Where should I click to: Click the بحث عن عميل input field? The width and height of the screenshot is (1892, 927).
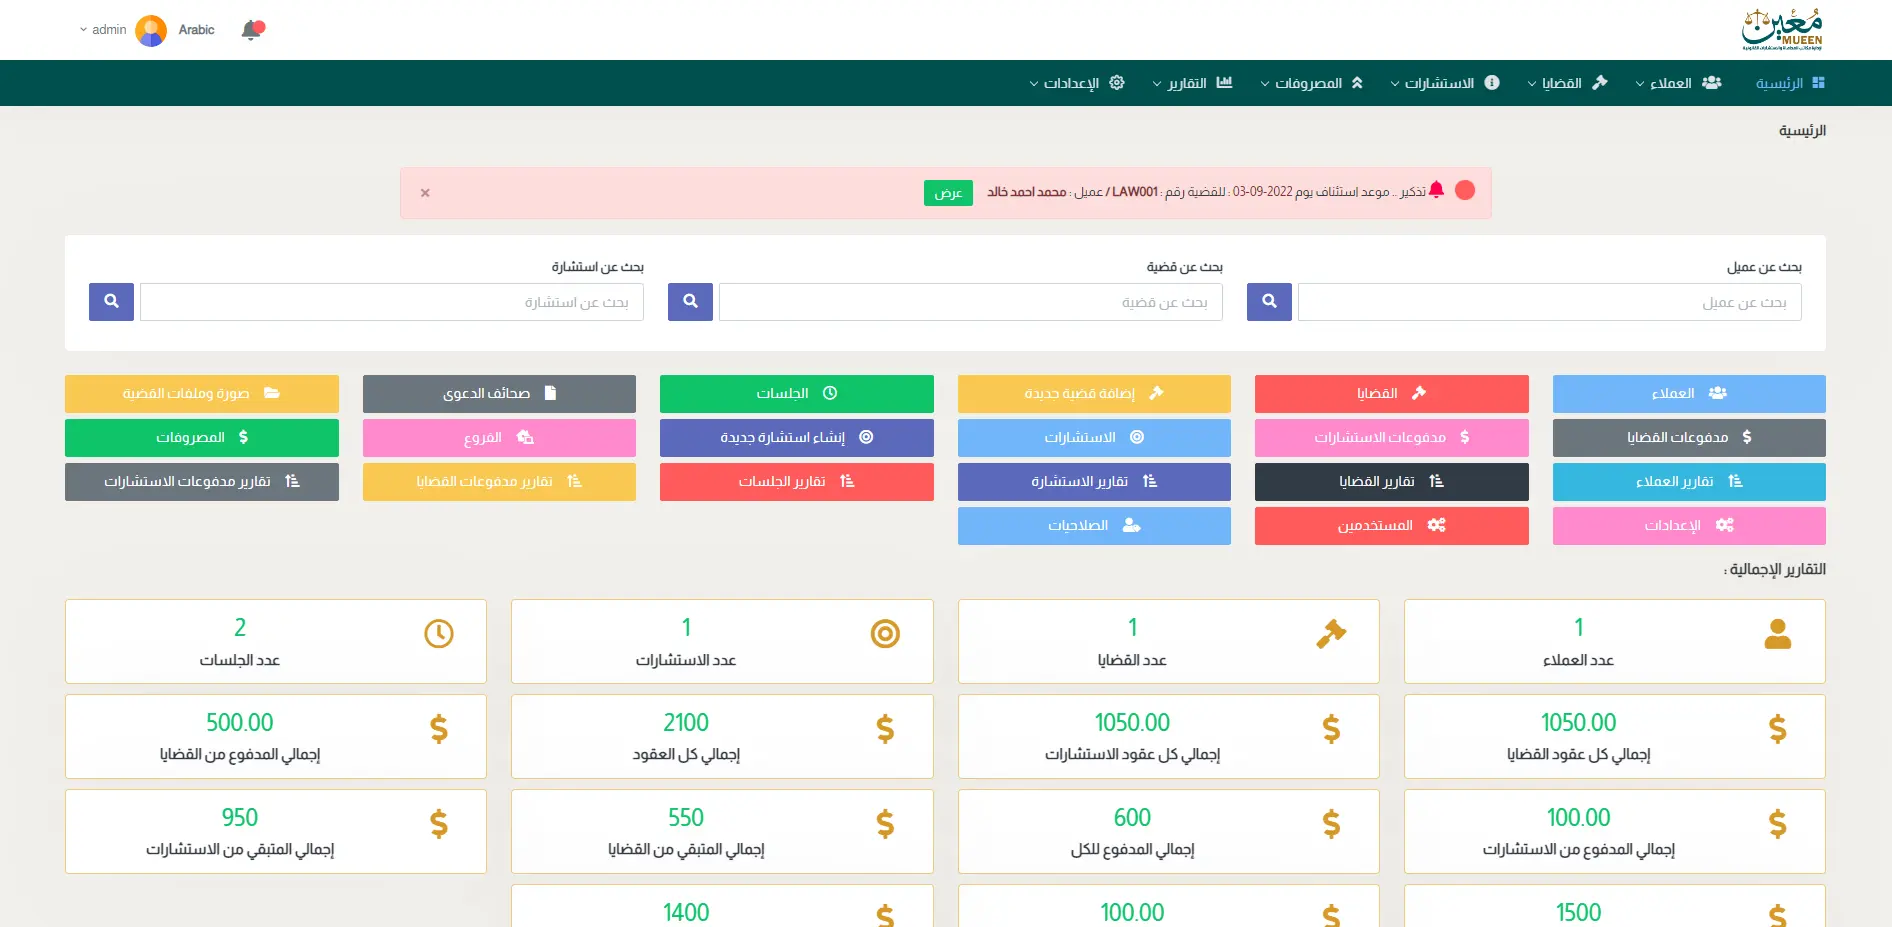pos(1548,302)
